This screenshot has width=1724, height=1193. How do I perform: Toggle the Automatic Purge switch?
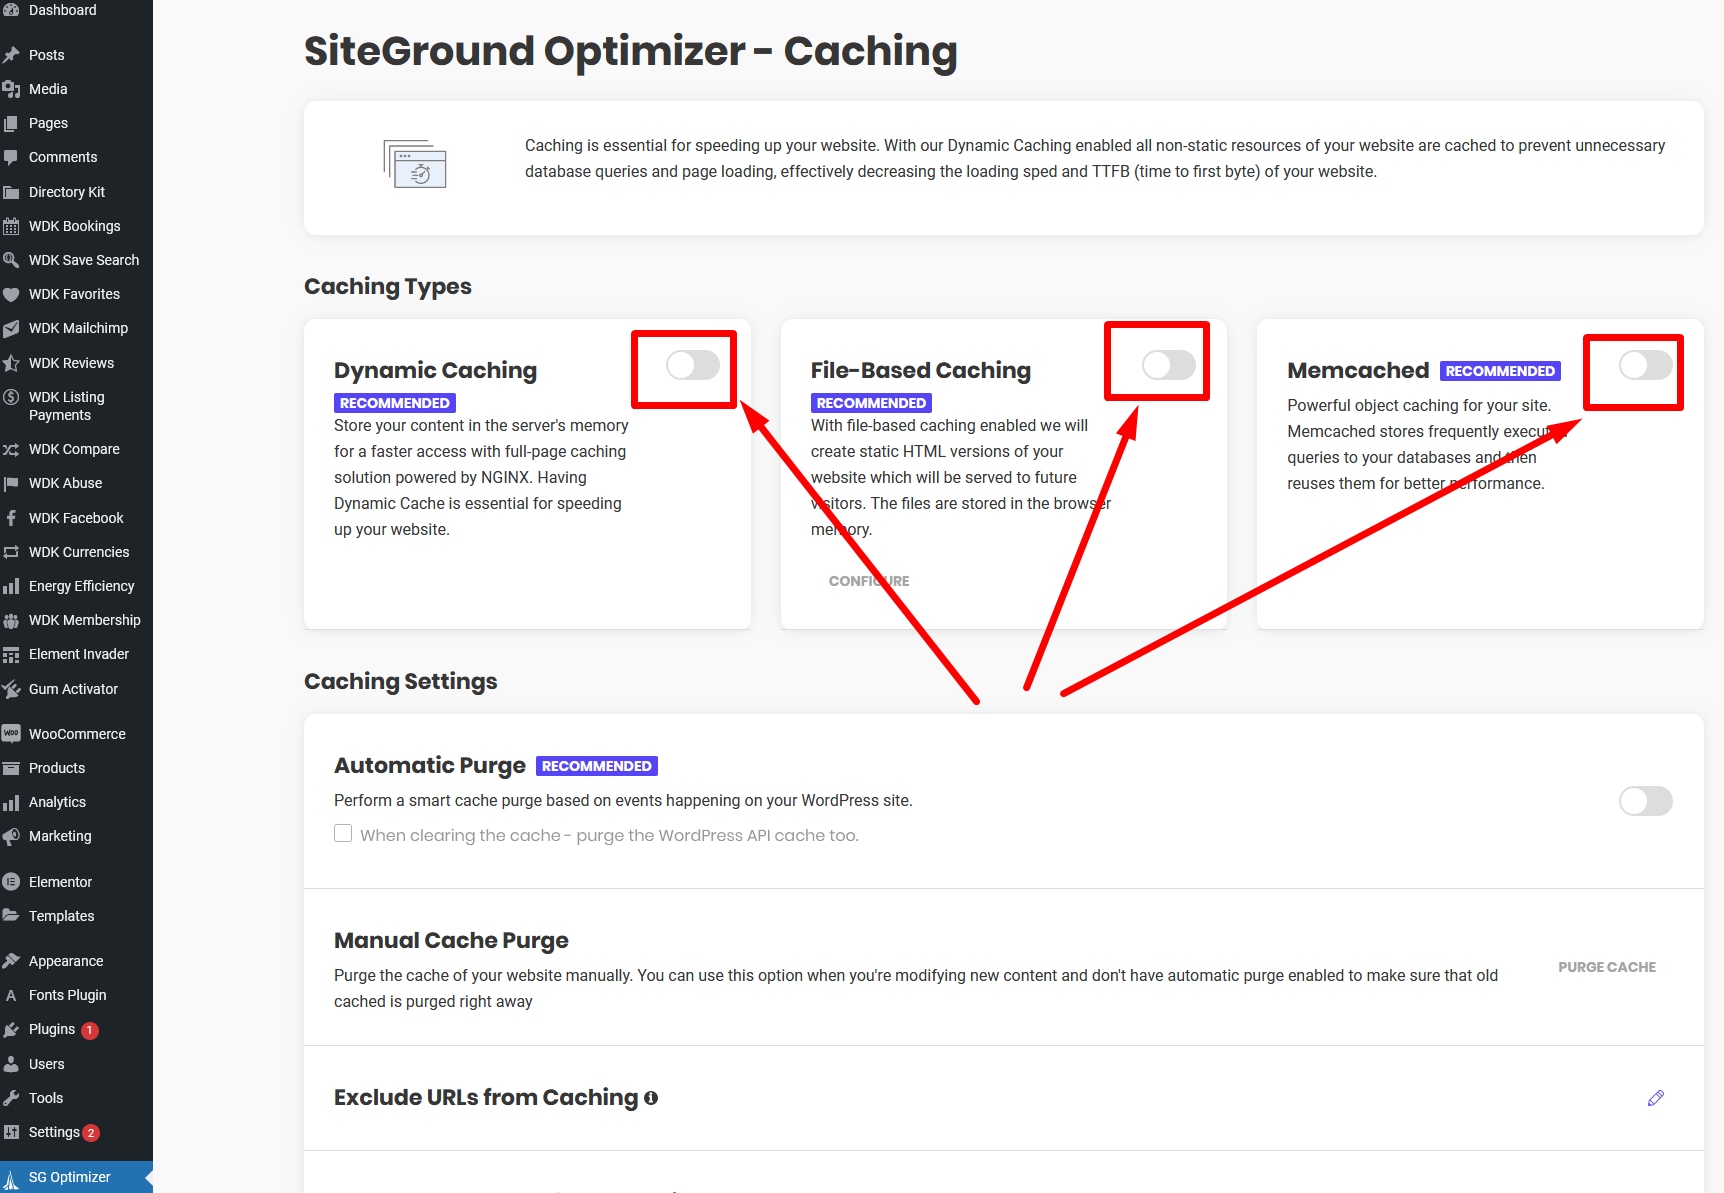1646,801
